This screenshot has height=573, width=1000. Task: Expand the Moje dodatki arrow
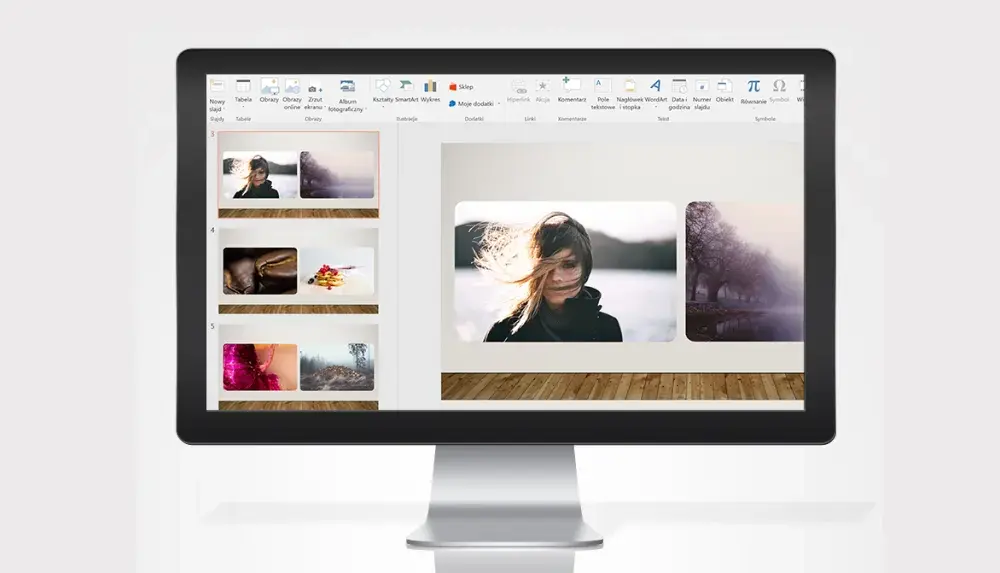[x=499, y=103]
